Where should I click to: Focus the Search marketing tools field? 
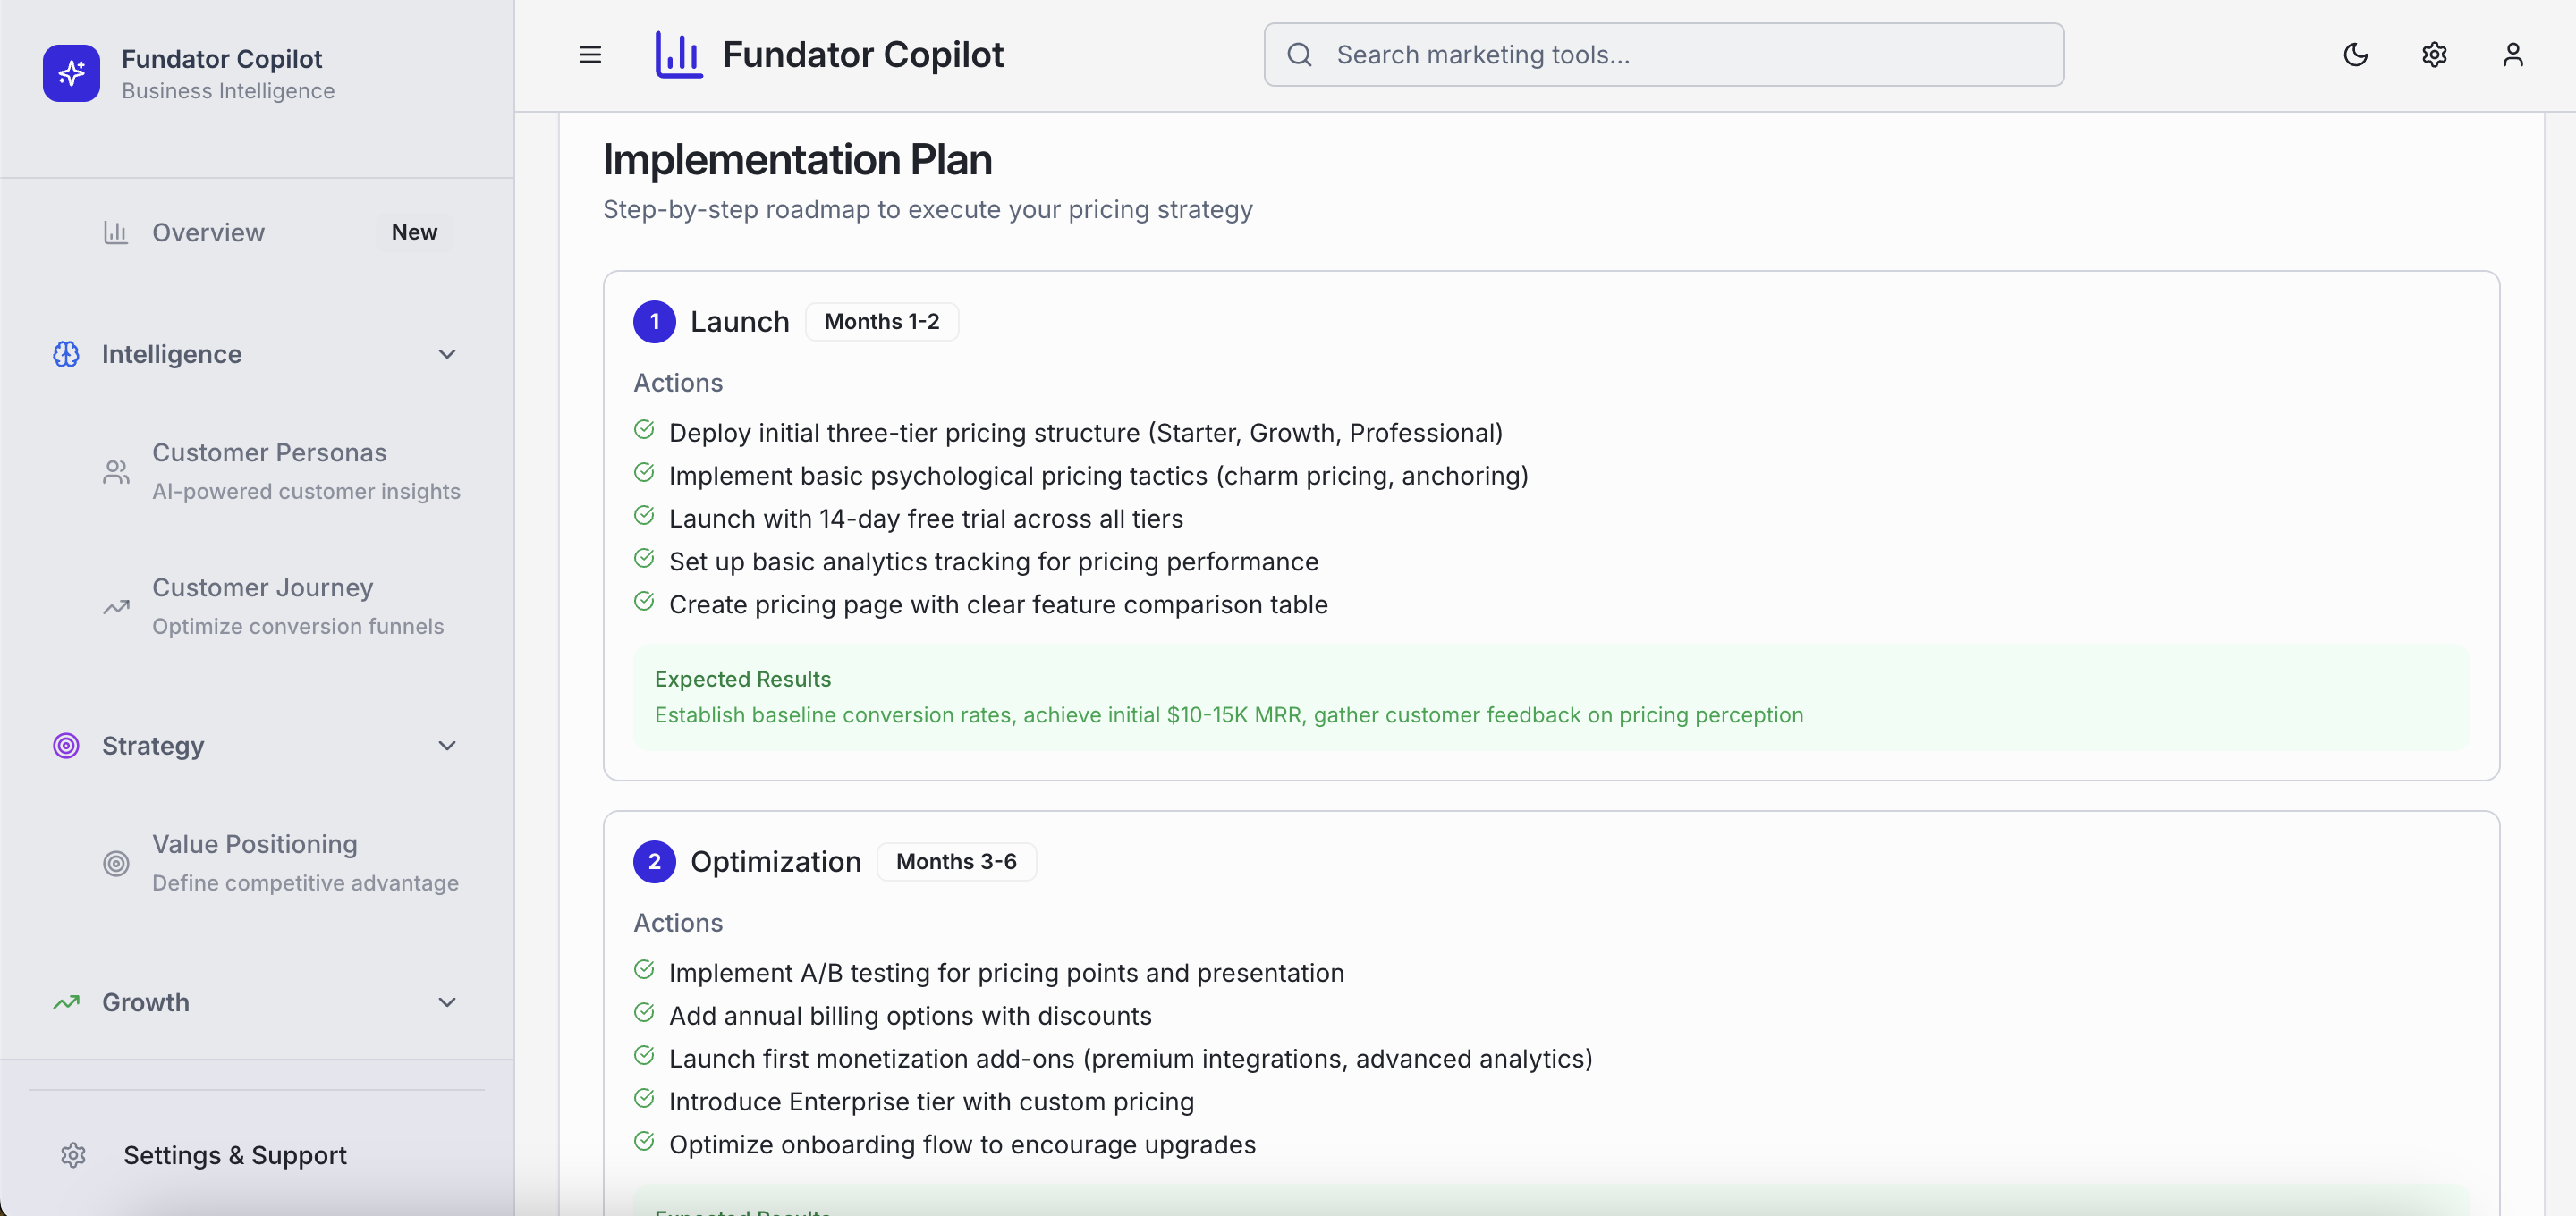(x=1664, y=55)
